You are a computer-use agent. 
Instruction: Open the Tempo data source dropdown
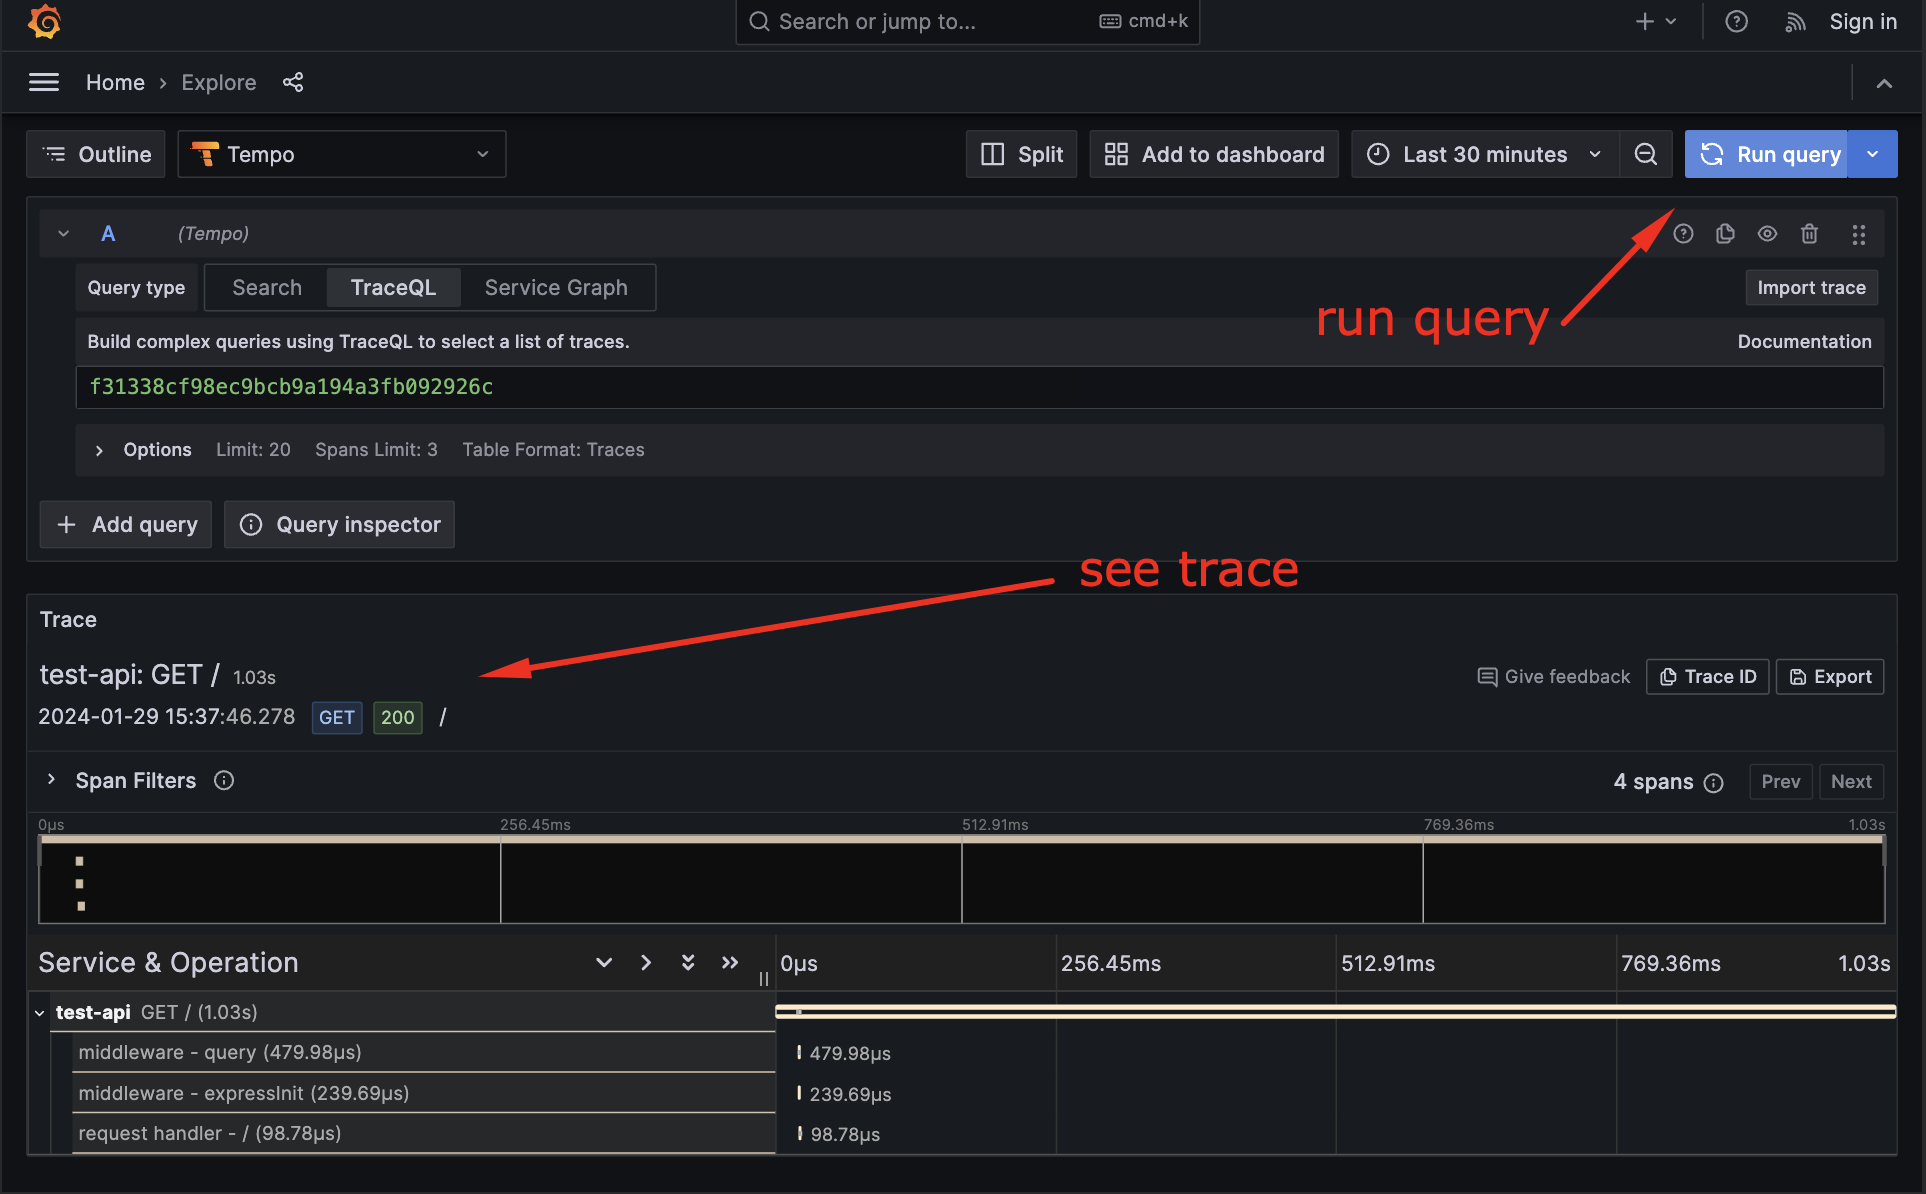tap(341, 154)
